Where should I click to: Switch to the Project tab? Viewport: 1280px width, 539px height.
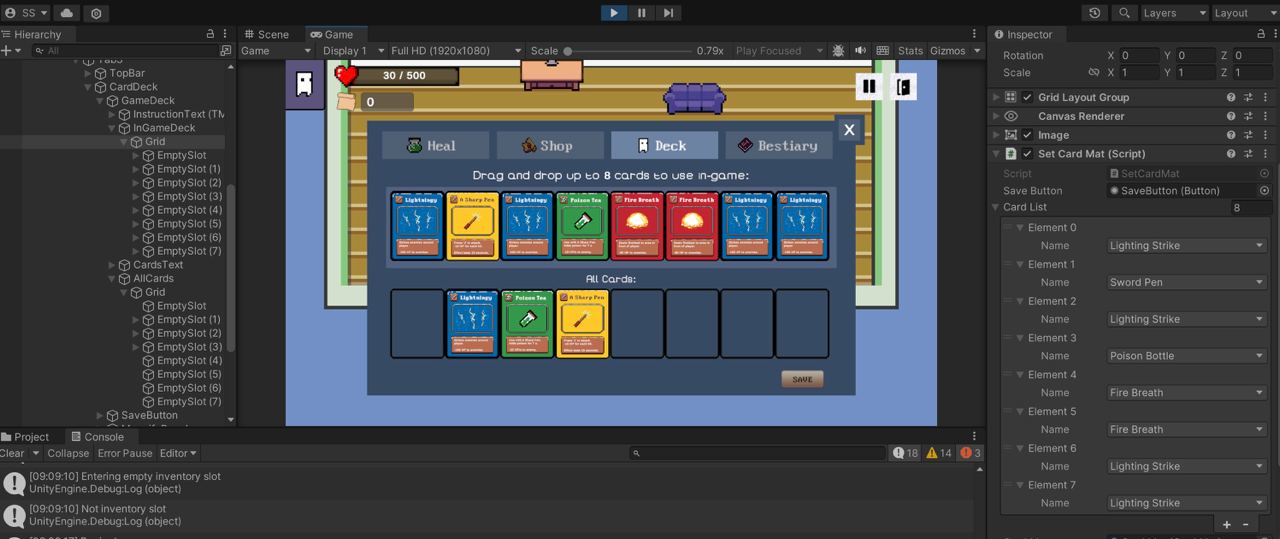click(25, 436)
